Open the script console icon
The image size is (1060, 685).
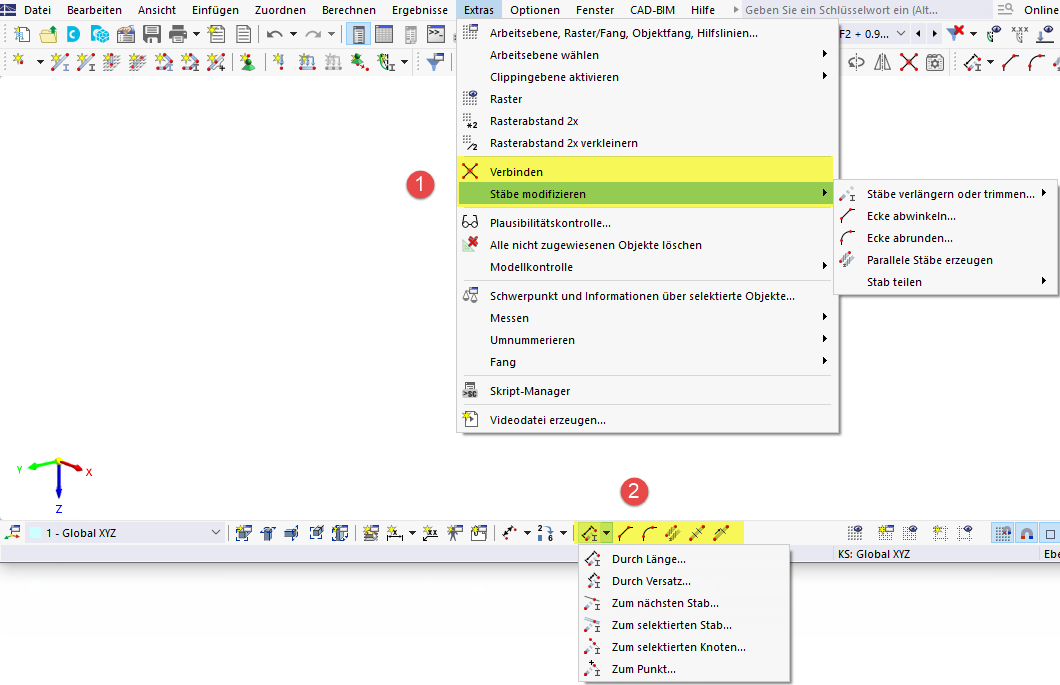coord(436,34)
